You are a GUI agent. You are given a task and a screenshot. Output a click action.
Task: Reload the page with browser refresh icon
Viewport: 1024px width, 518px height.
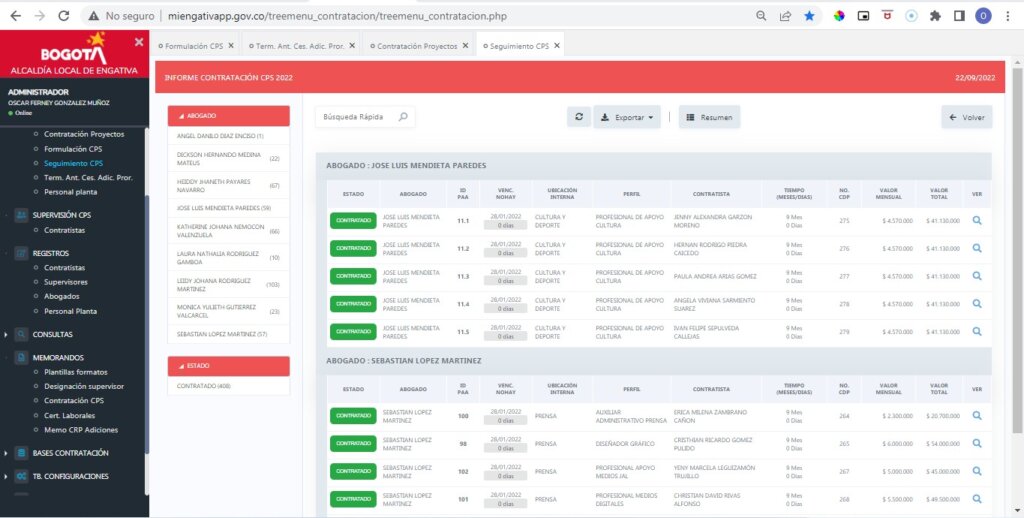point(63,16)
